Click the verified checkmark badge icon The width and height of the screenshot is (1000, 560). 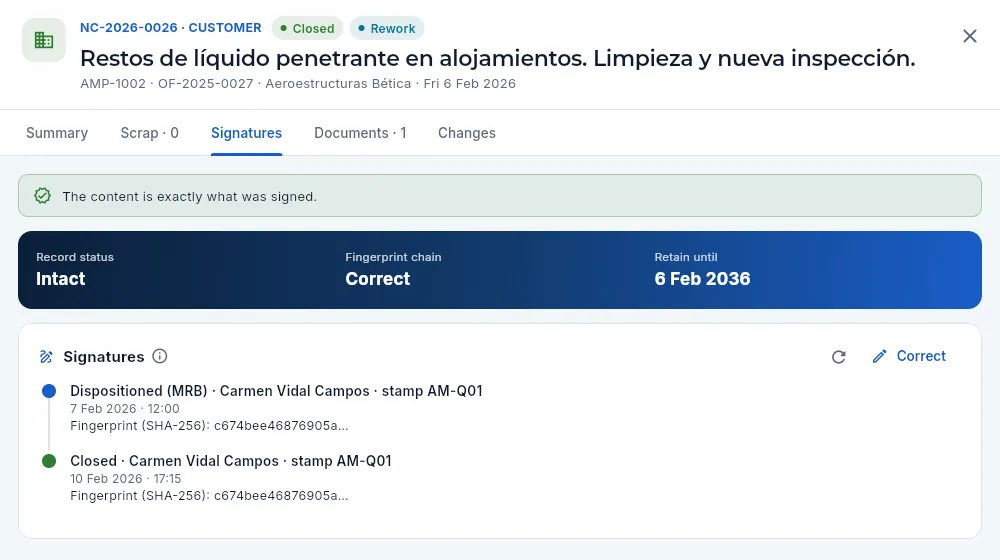[x=43, y=196]
